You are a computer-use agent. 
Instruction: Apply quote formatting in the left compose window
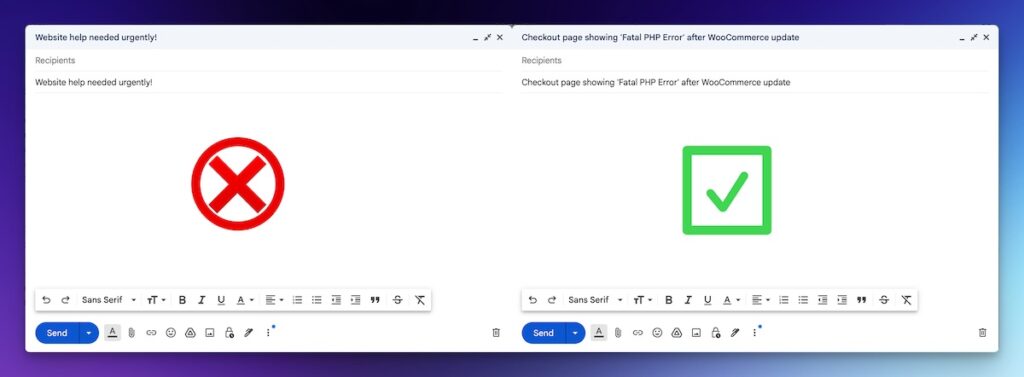click(375, 300)
